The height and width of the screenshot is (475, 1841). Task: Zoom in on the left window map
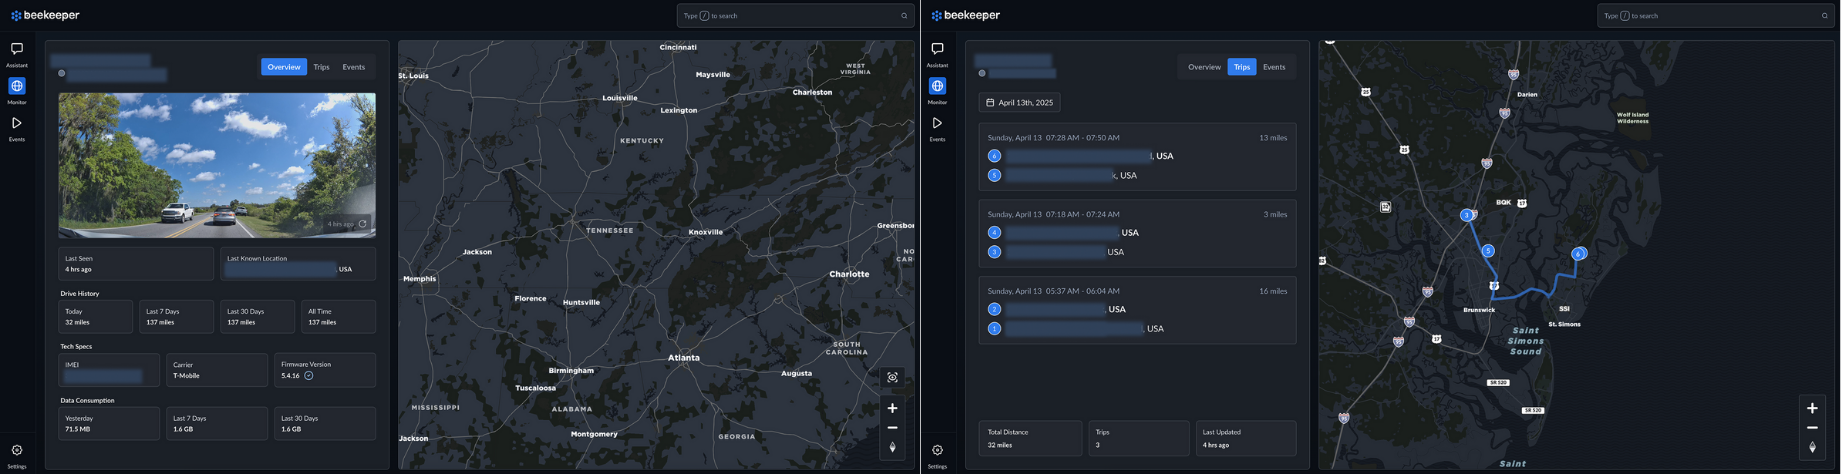coord(892,408)
